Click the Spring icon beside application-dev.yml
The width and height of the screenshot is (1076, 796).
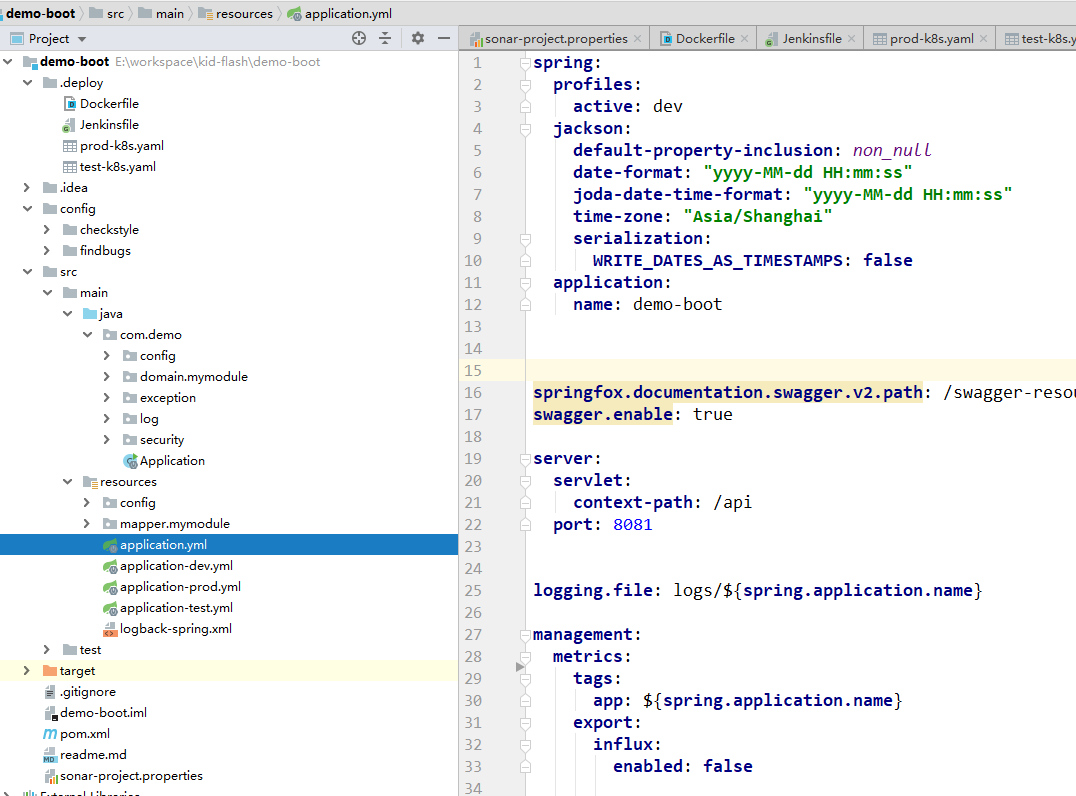click(110, 566)
